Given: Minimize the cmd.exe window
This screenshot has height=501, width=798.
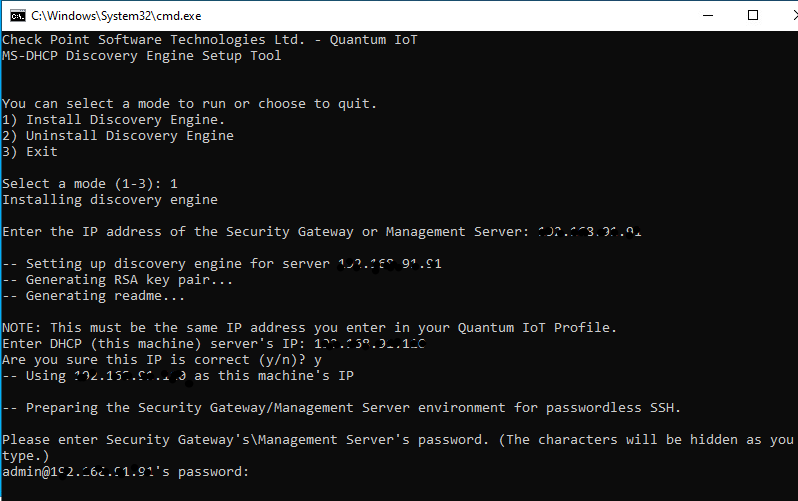Looking at the screenshot, I should (x=707, y=16).
